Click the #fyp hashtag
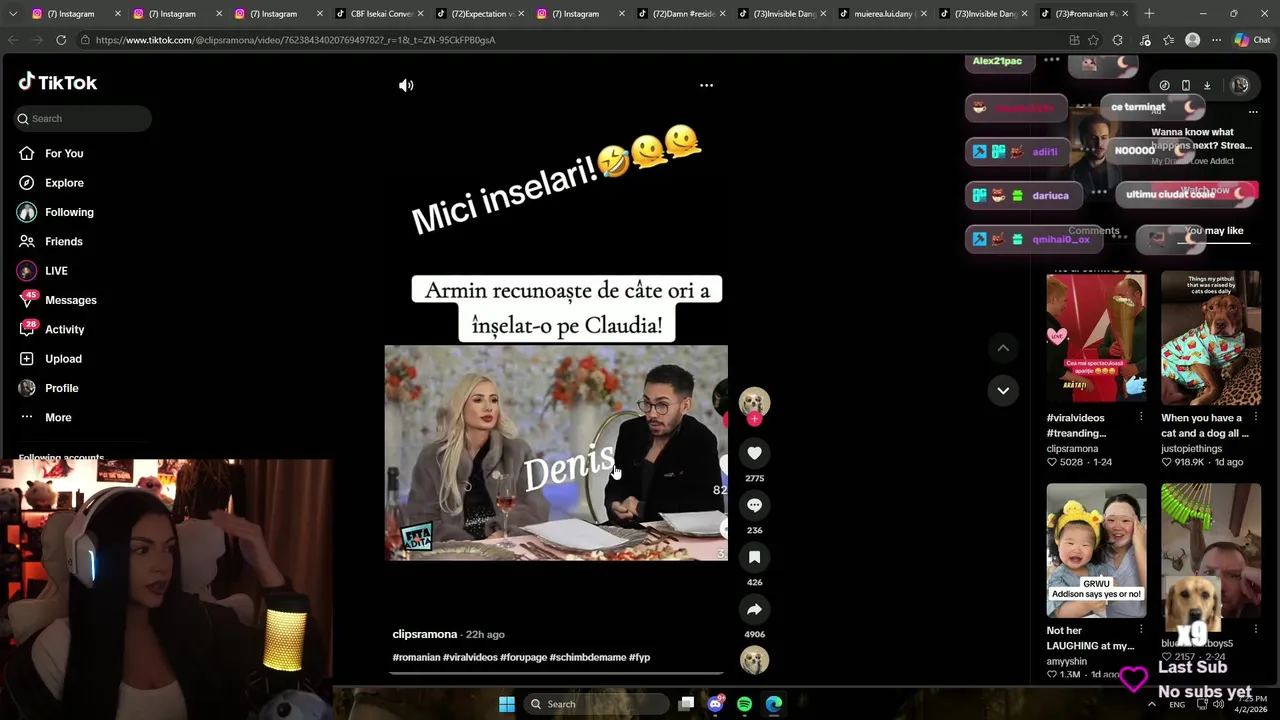 point(639,657)
